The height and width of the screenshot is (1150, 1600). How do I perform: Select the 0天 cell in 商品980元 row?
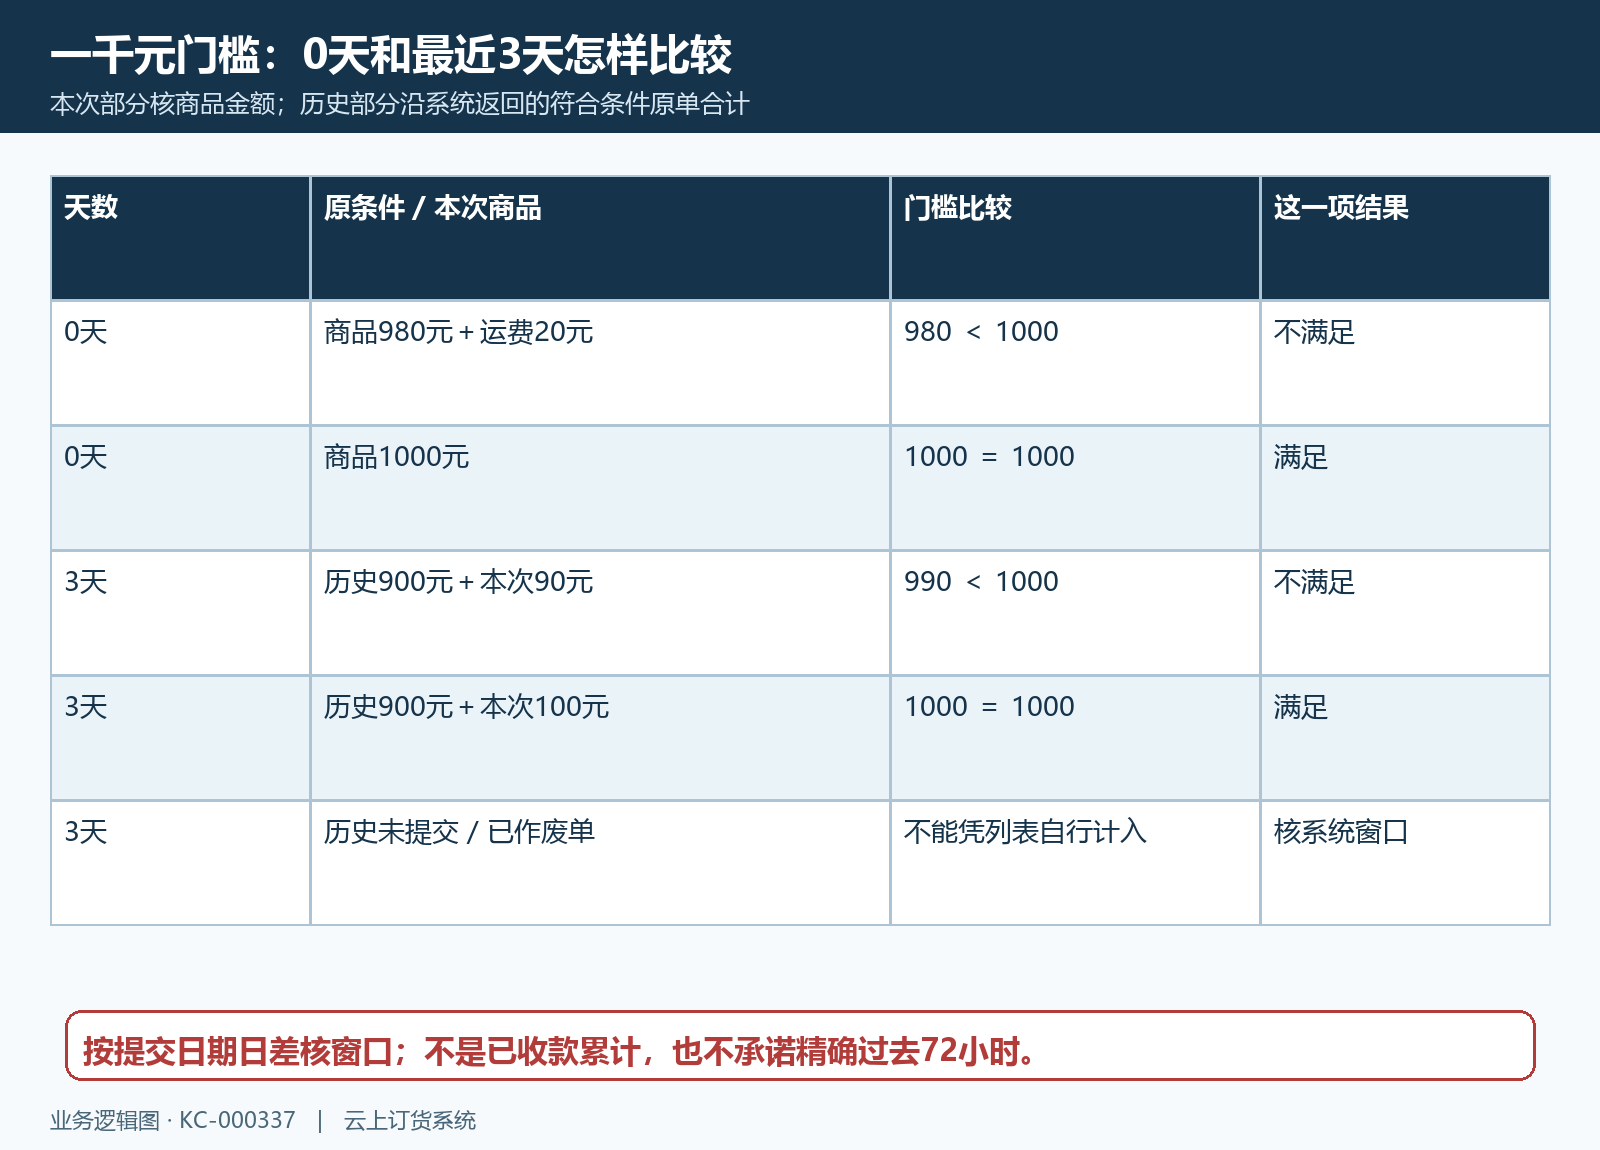click(181, 363)
